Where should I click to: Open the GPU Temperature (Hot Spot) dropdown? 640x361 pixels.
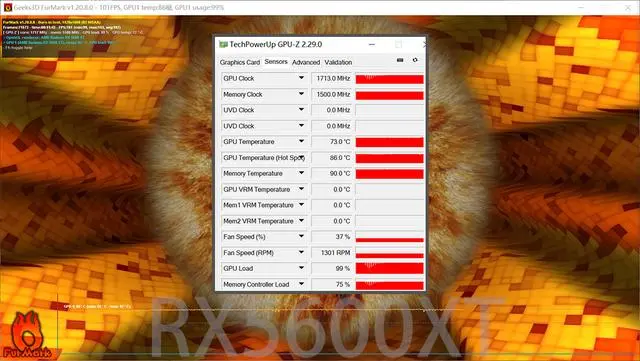point(302,157)
